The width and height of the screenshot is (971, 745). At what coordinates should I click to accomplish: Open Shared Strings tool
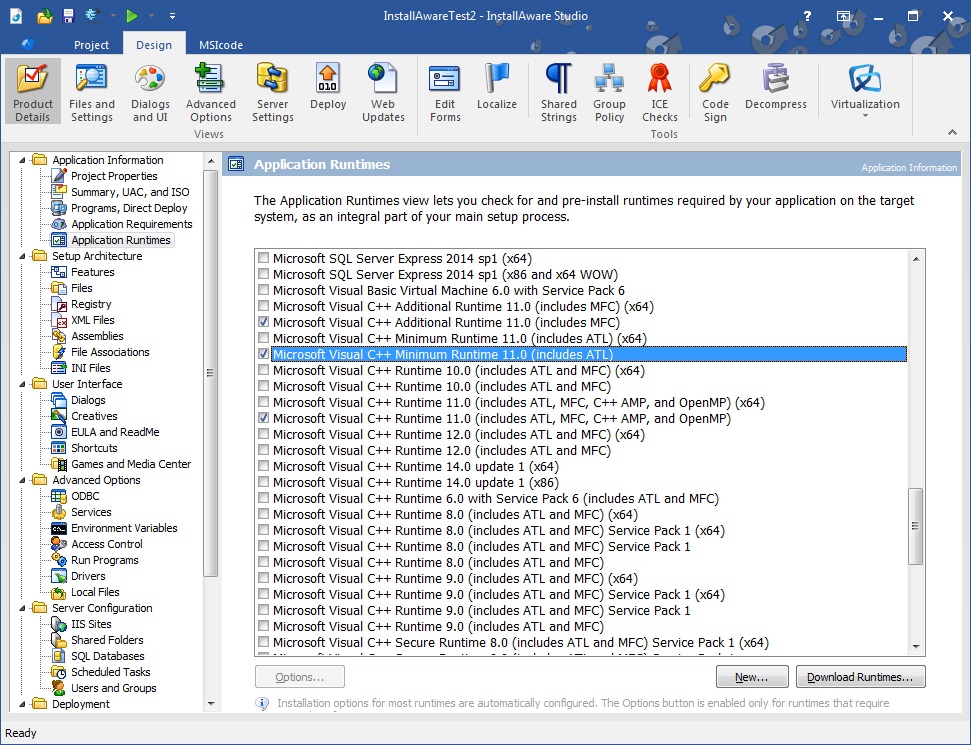[x=559, y=92]
